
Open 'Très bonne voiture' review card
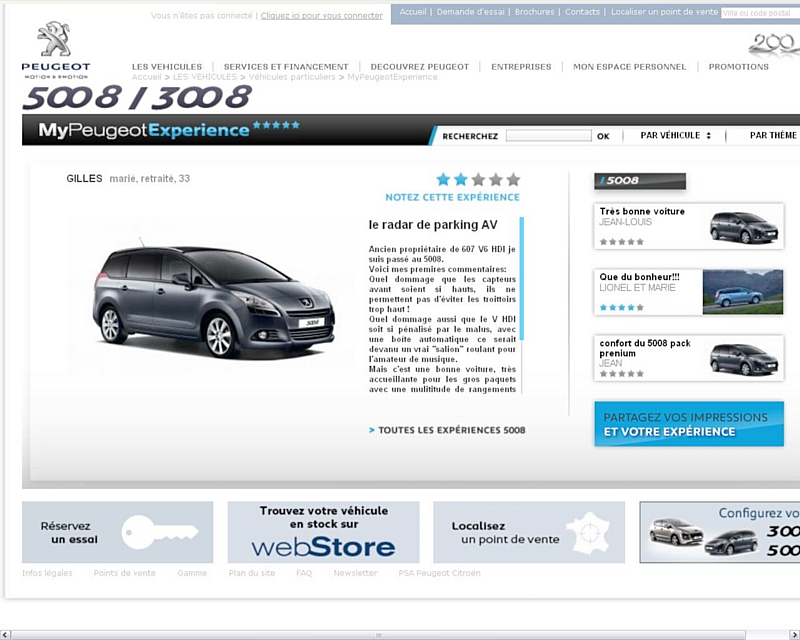pyautogui.click(x=689, y=226)
